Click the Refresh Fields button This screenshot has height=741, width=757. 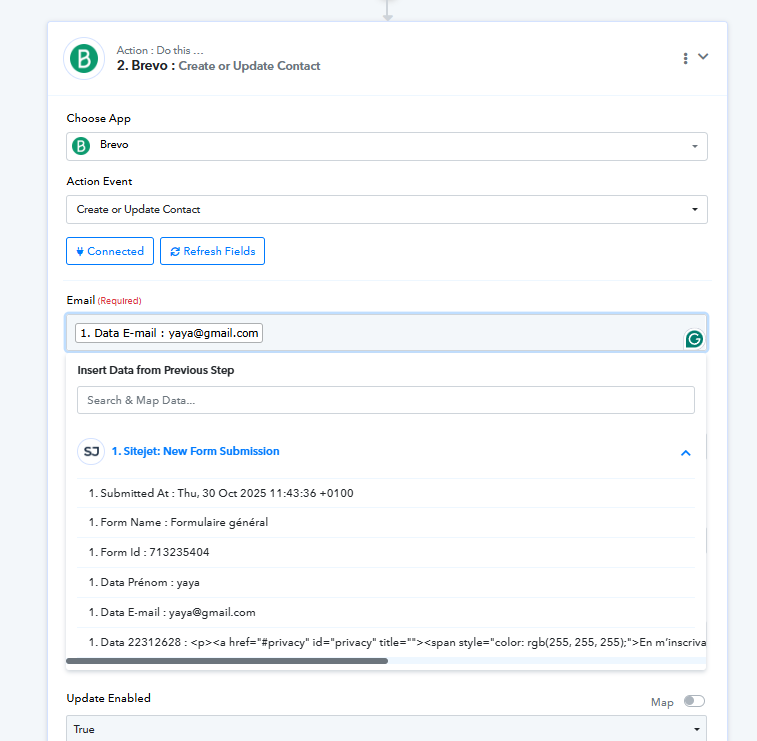pos(212,251)
